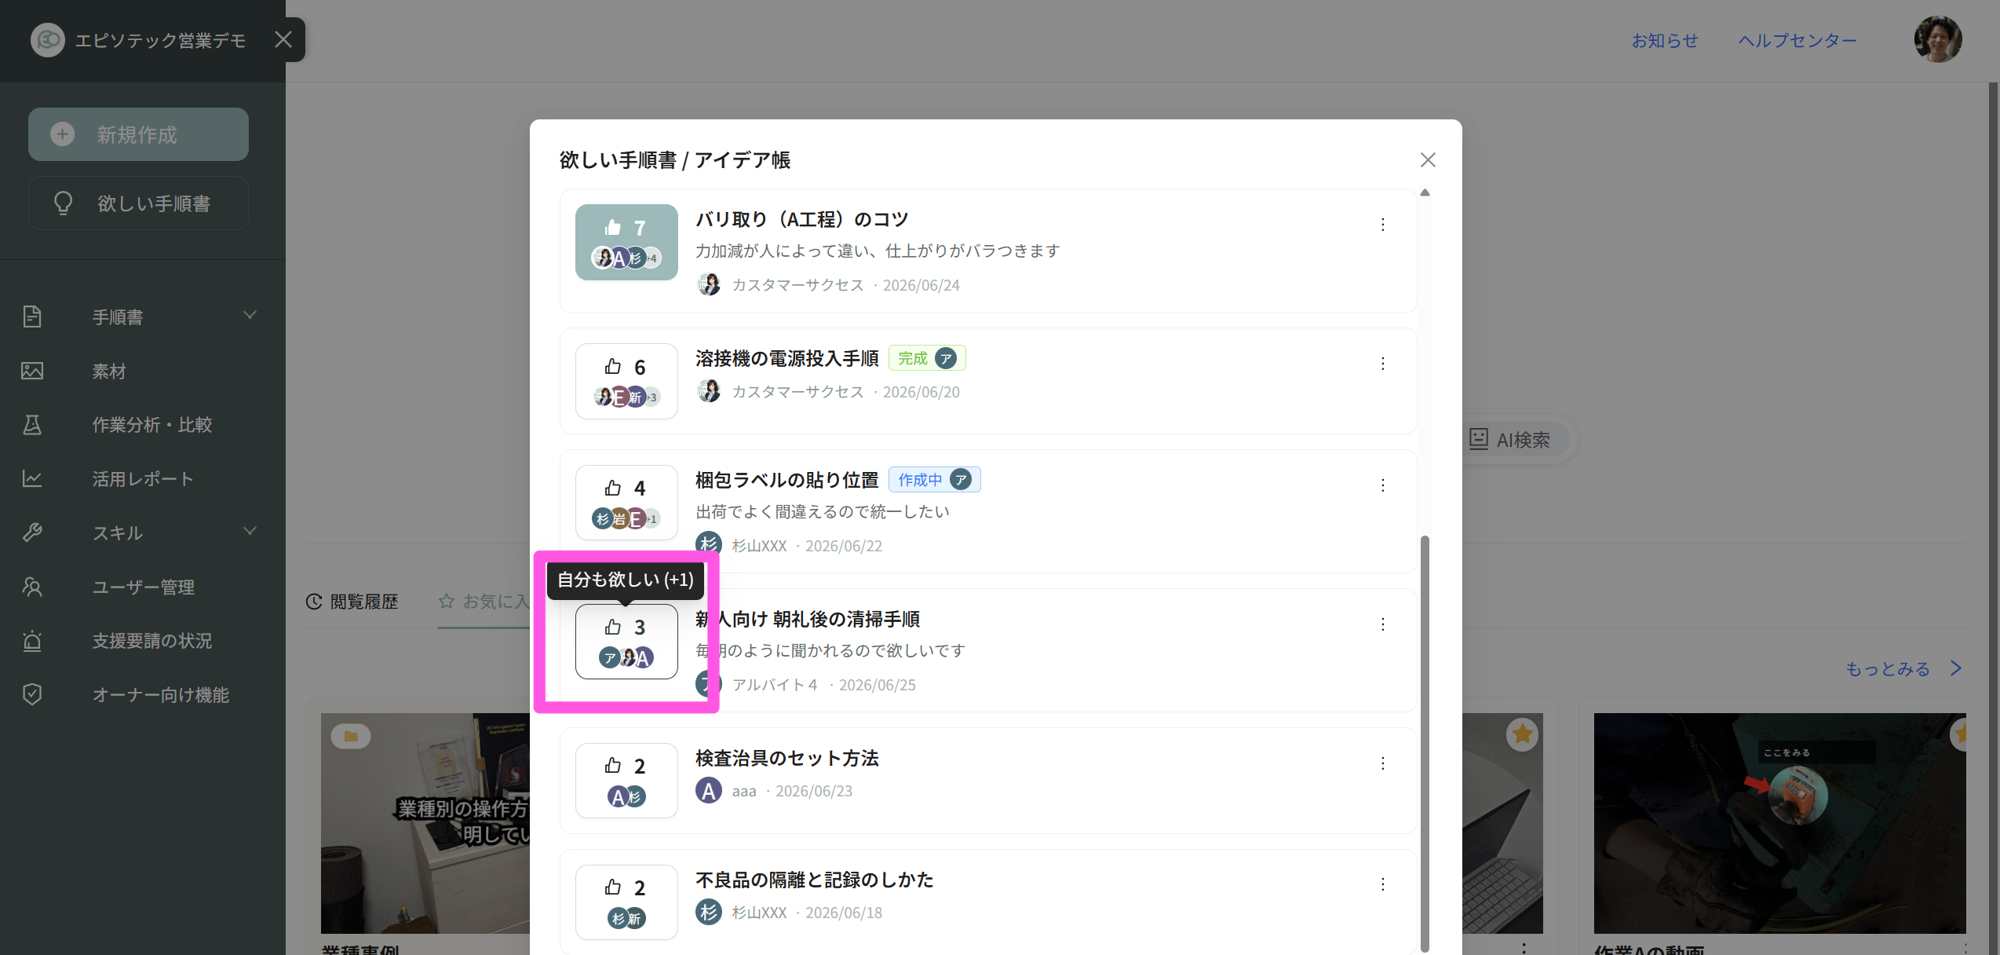Screen dimensions: 2000x955
Task: Click the title 溶接機の電源投入手順
Action: pos(787,358)
